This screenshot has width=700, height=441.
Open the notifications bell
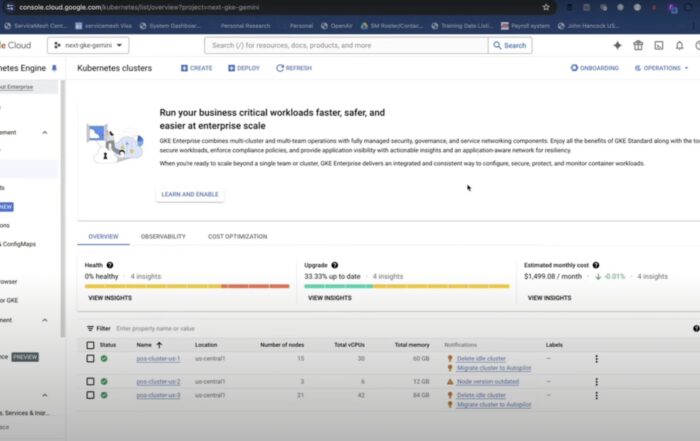680,45
